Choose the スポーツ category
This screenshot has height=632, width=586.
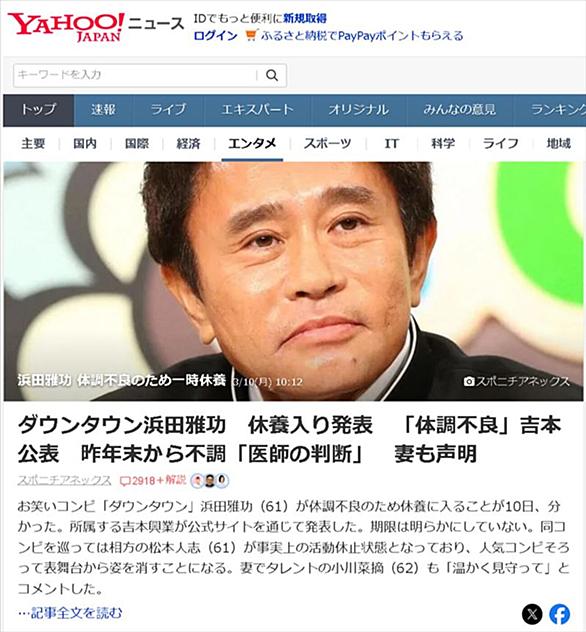coord(327,143)
